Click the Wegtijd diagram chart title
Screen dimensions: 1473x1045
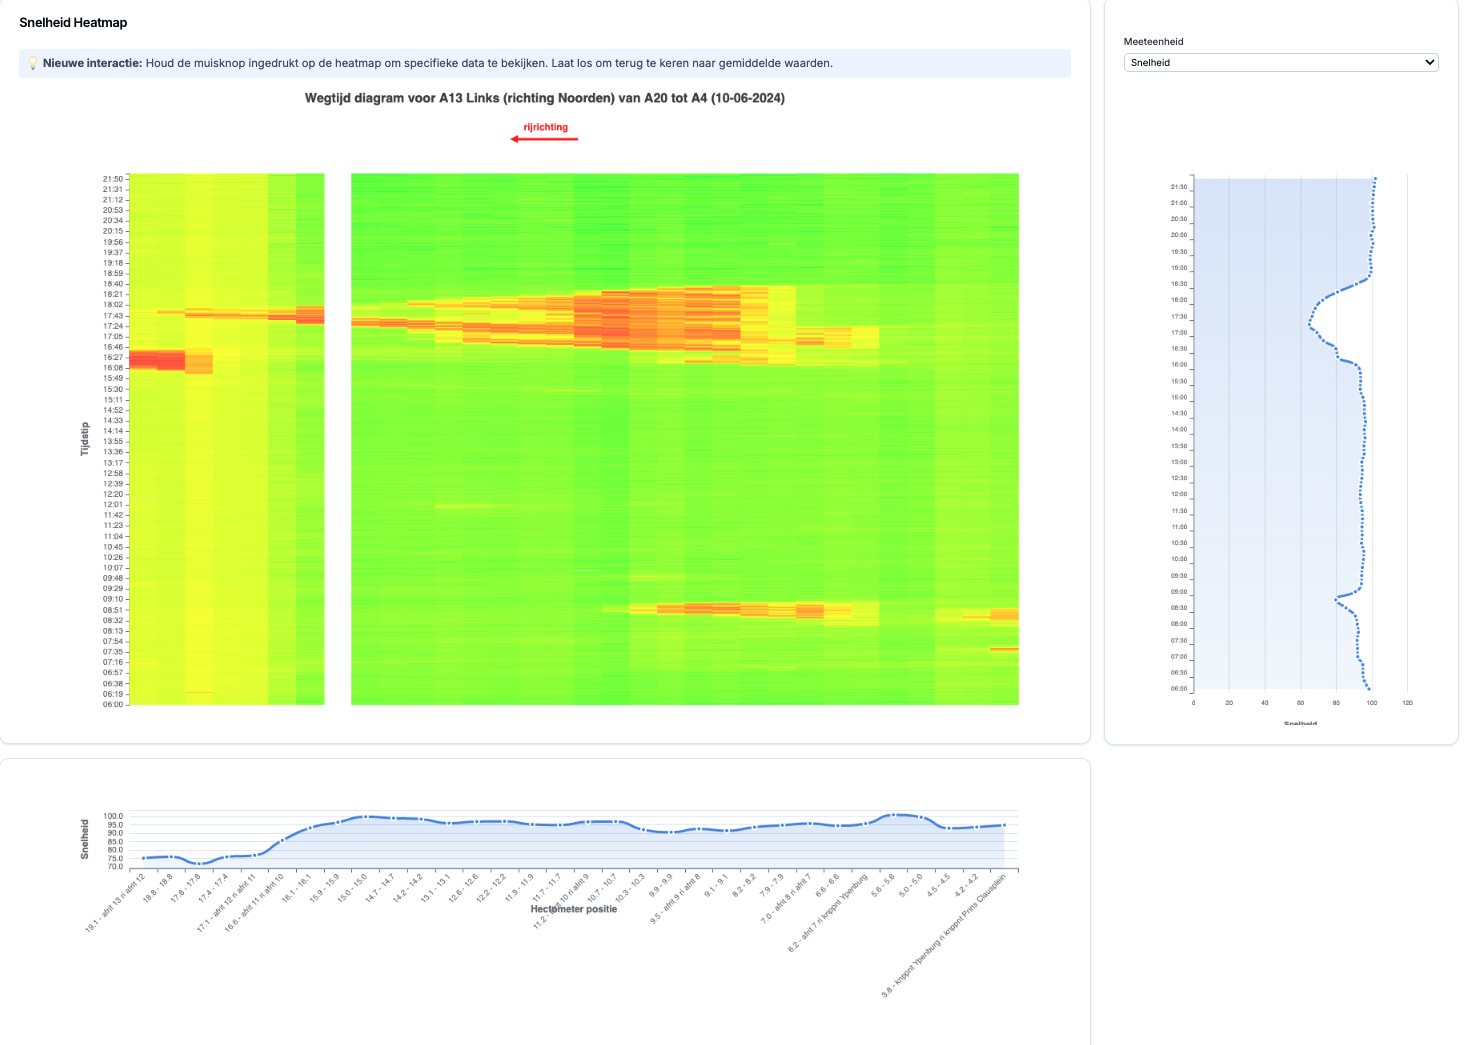pyautogui.click(x=544, y=98)
